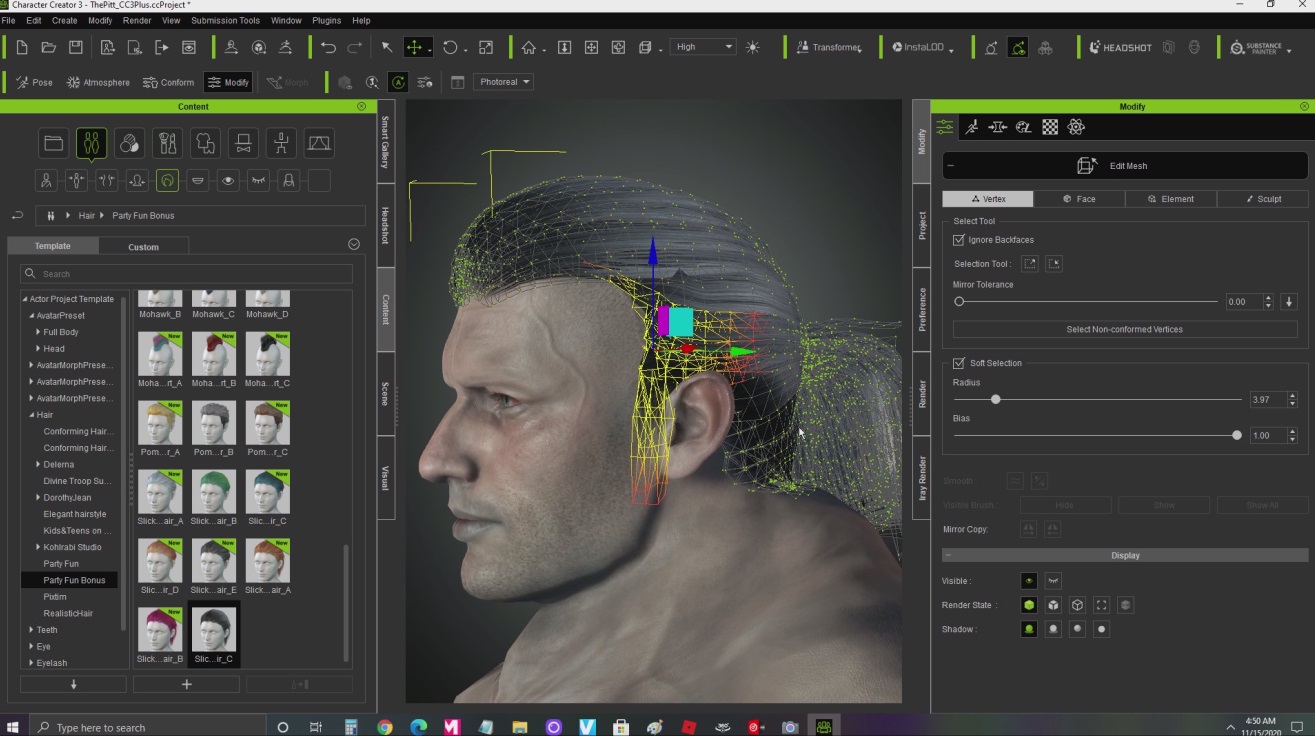1315x736 pixels.
Task: Open the Cloth category icon in Content
Action: point(205,143)
